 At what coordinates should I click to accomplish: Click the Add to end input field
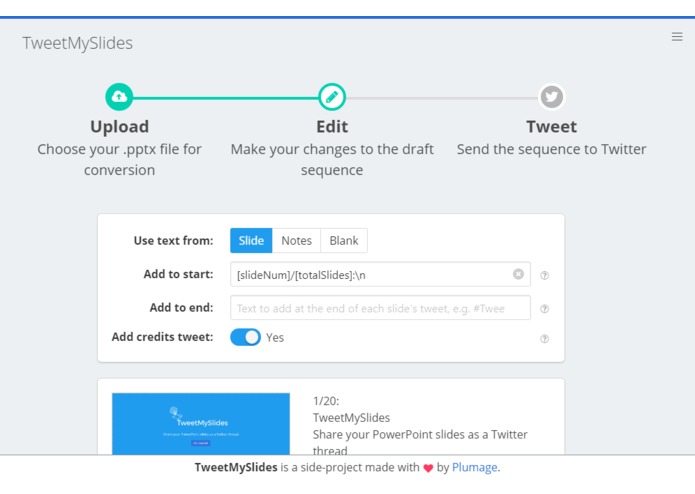click(380, 307)
